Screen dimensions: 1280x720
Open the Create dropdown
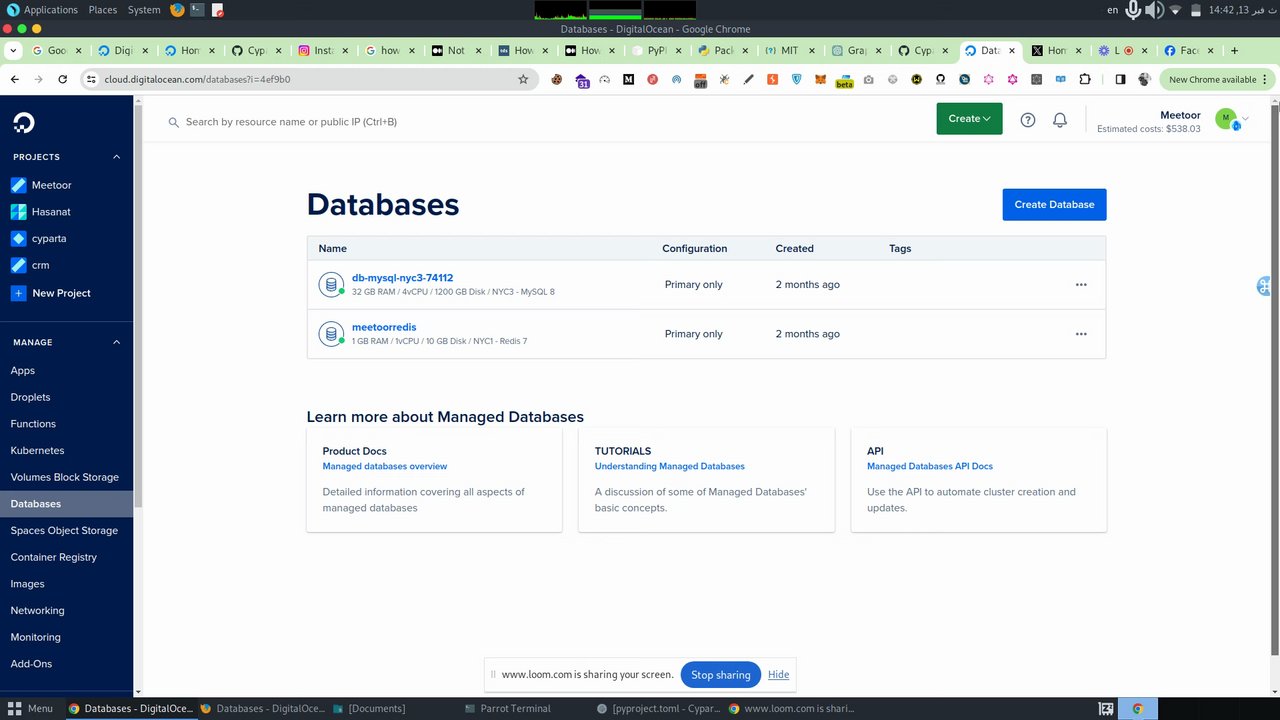pos(969,119)
